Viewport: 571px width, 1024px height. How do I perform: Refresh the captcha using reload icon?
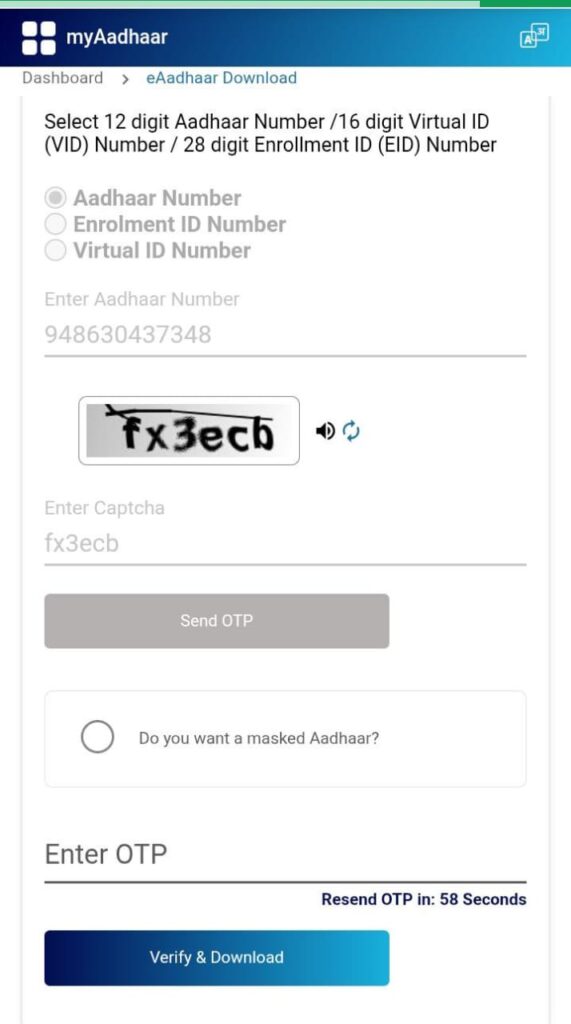pos(351,430)
